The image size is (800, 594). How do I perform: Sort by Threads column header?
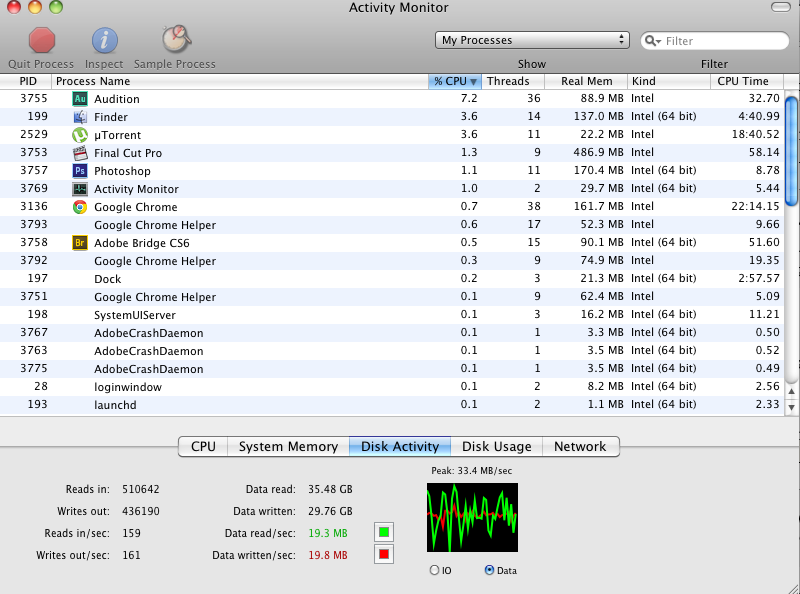coord(513,82)
